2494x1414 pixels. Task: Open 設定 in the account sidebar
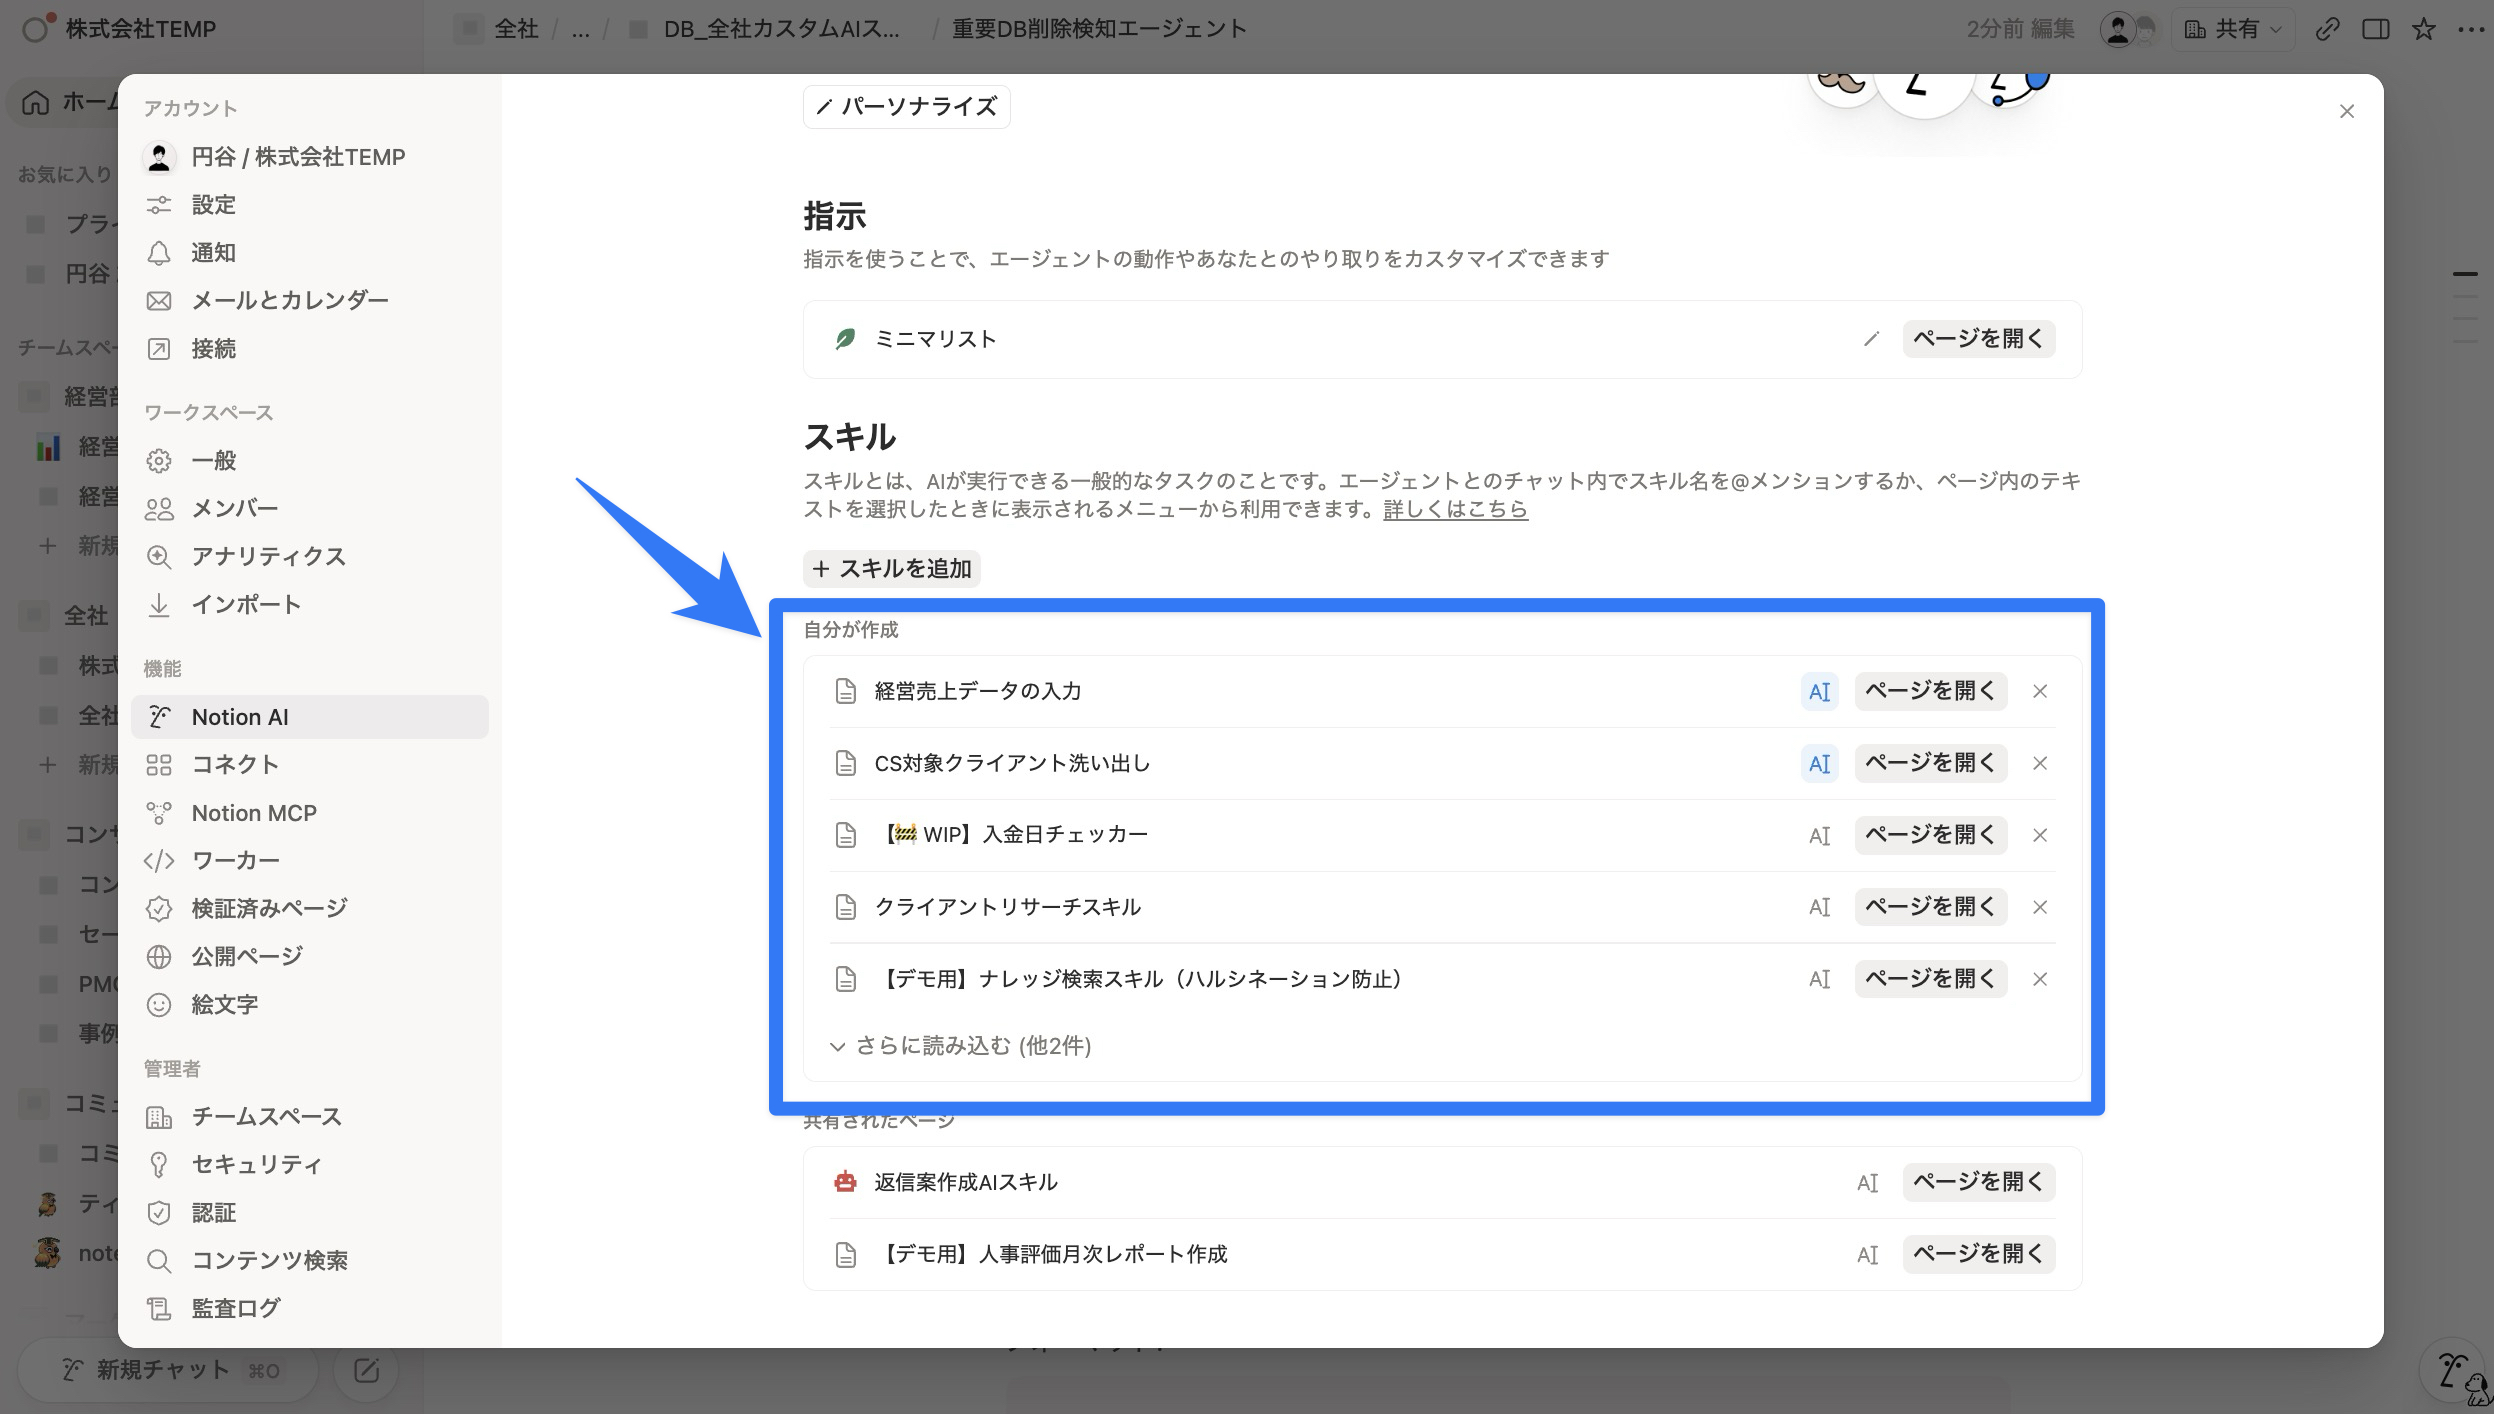310,205
